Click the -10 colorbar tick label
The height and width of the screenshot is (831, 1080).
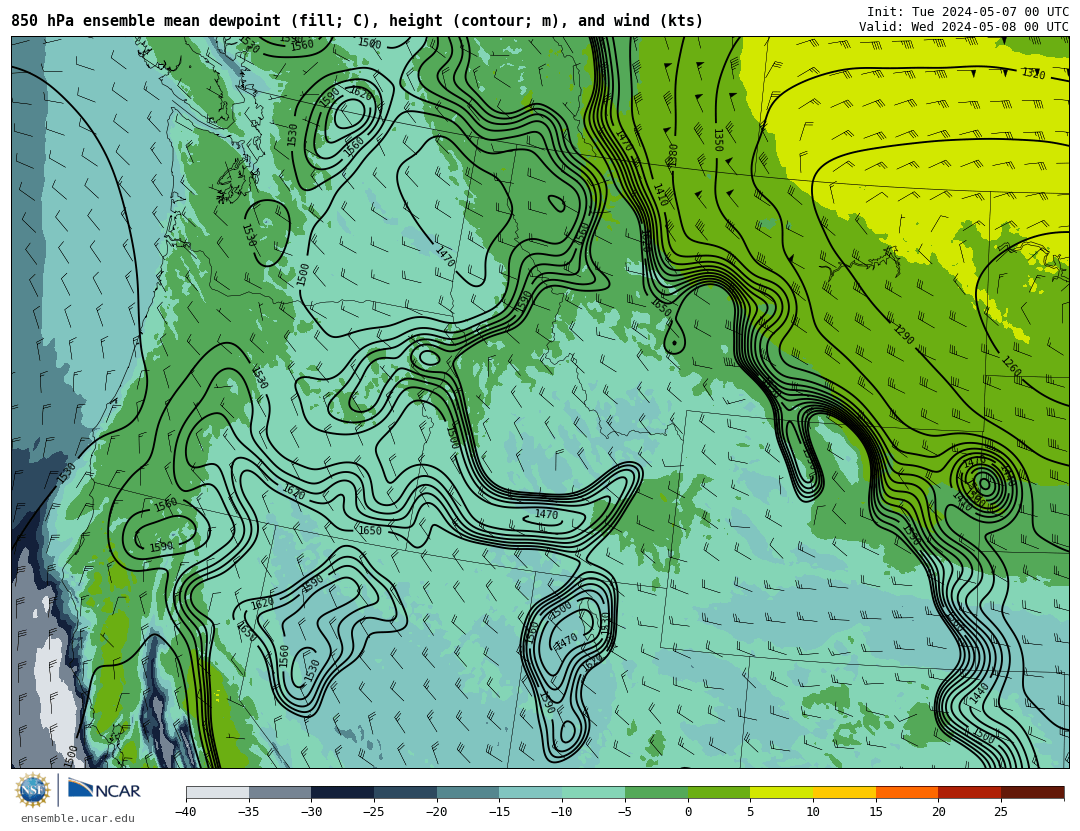click(x=562, y=812)
